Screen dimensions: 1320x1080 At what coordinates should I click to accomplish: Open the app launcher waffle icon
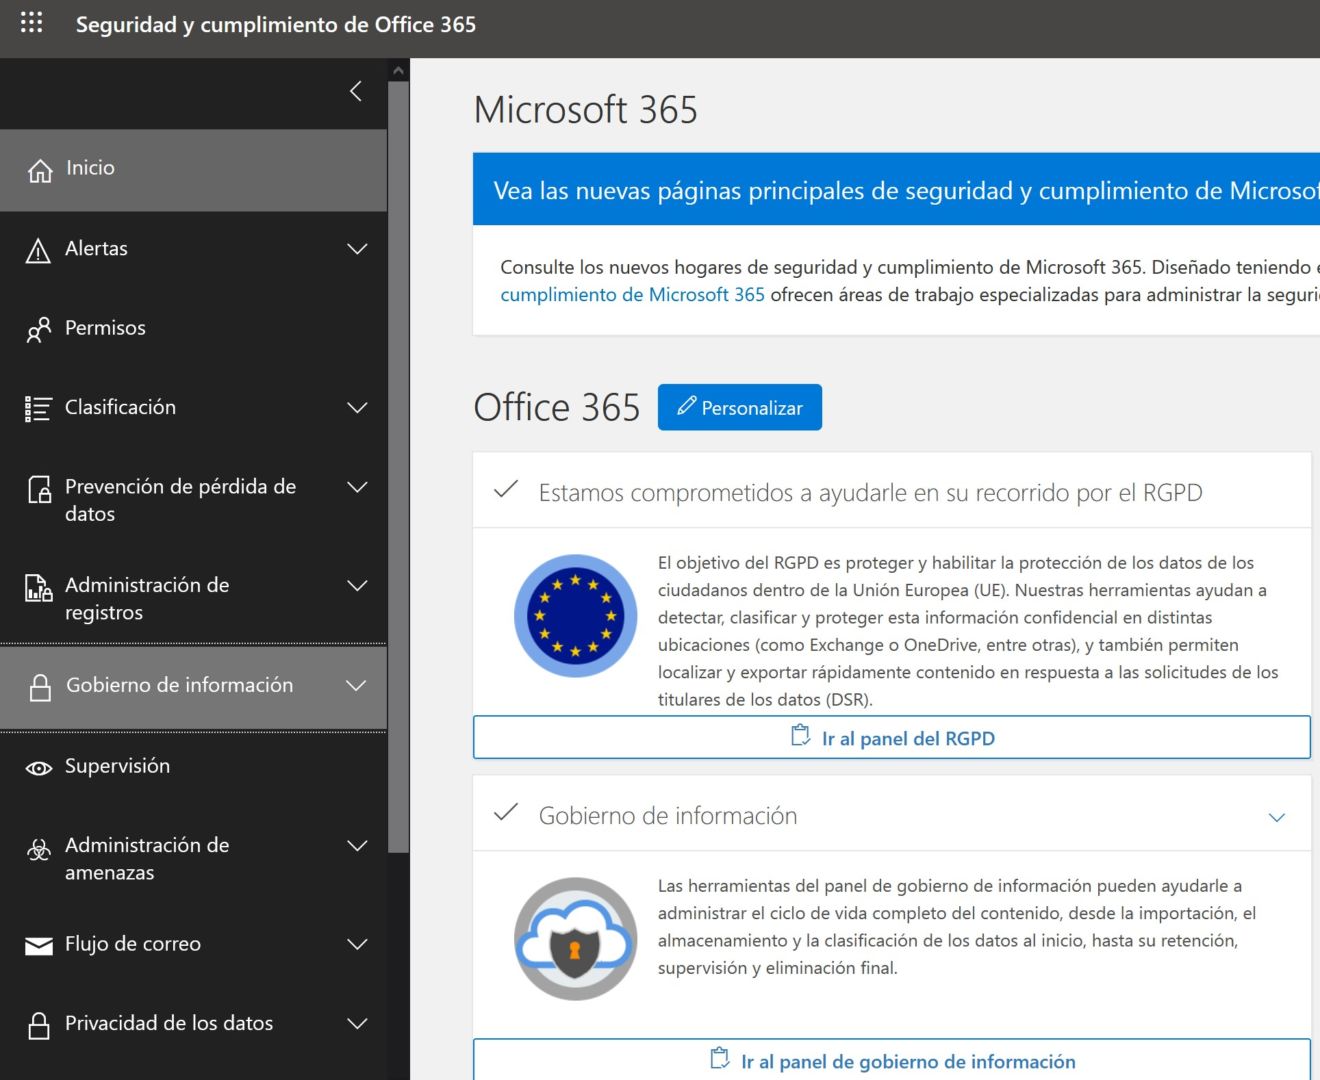31,23
